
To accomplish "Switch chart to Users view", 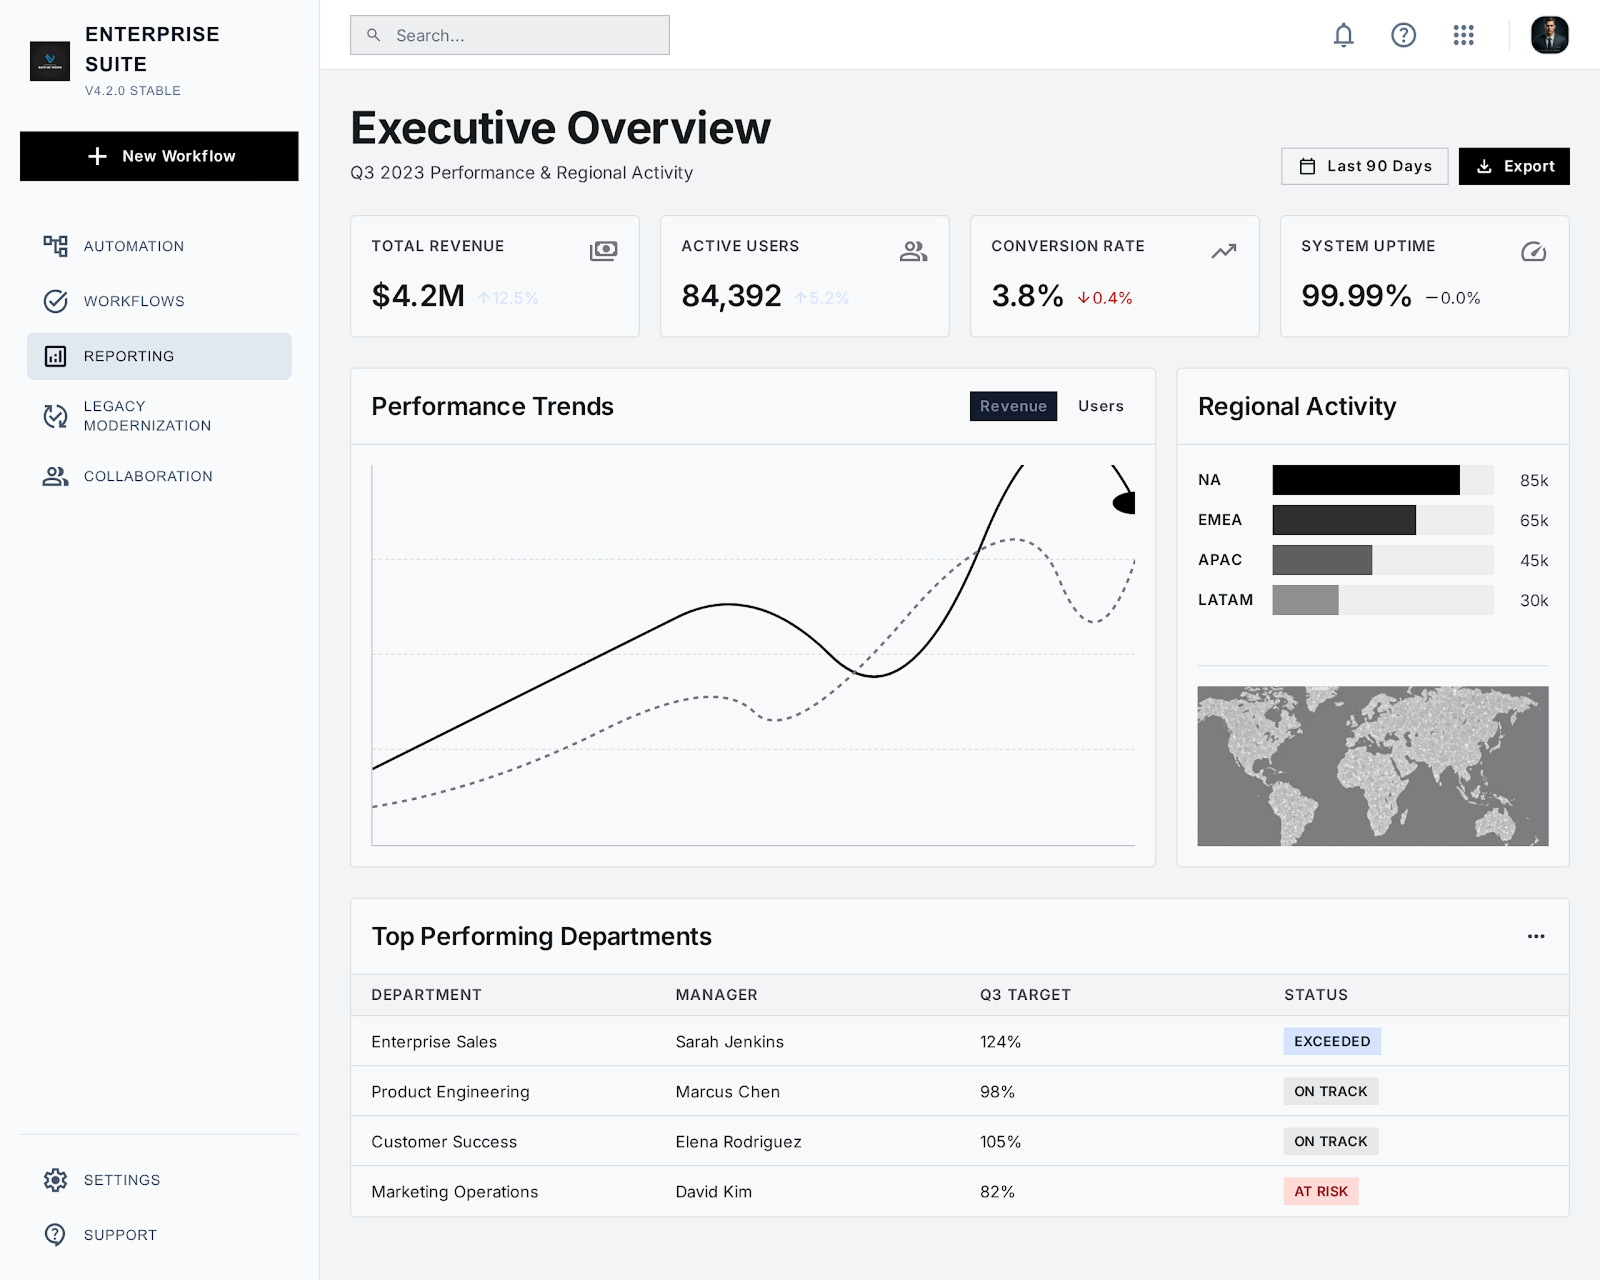I will point(1100,406).
